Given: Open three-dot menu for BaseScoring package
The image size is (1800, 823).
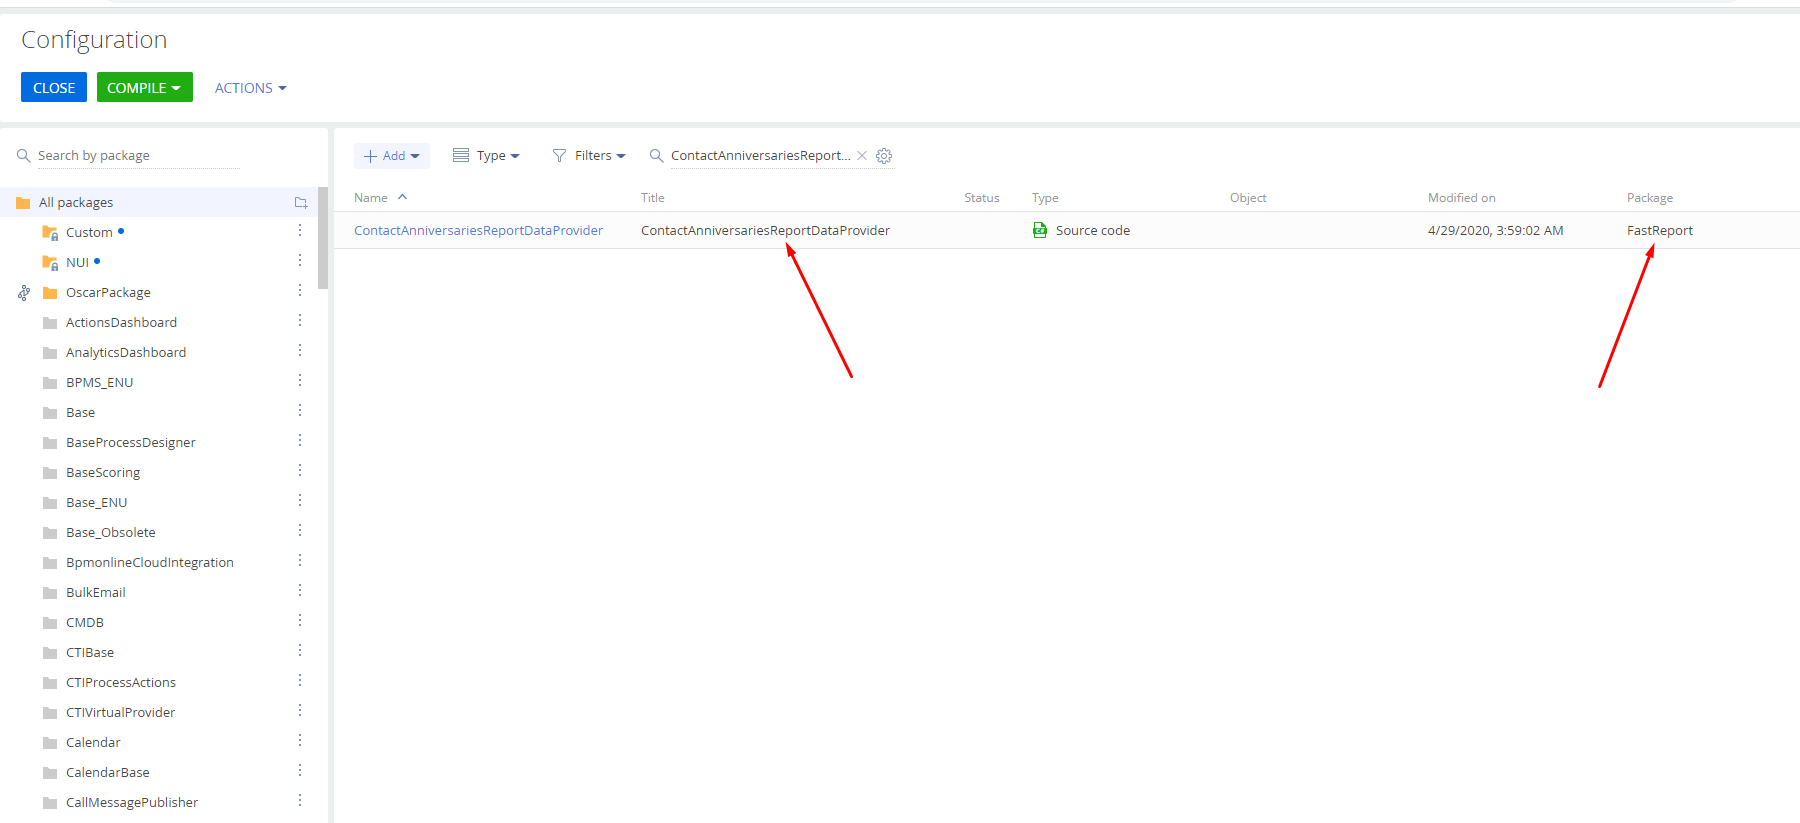Looking at the screenshot, I should [300, 471].
